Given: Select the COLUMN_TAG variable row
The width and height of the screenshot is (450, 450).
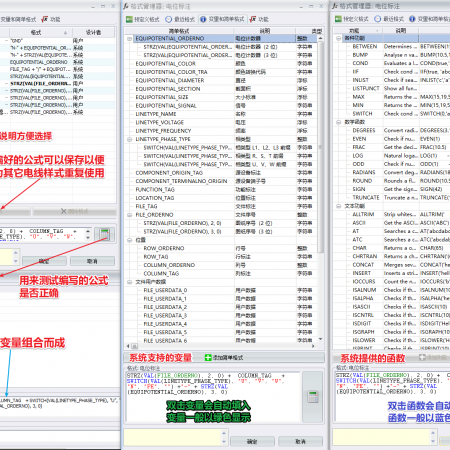Looking at the screenshot, I should (221, 274).
